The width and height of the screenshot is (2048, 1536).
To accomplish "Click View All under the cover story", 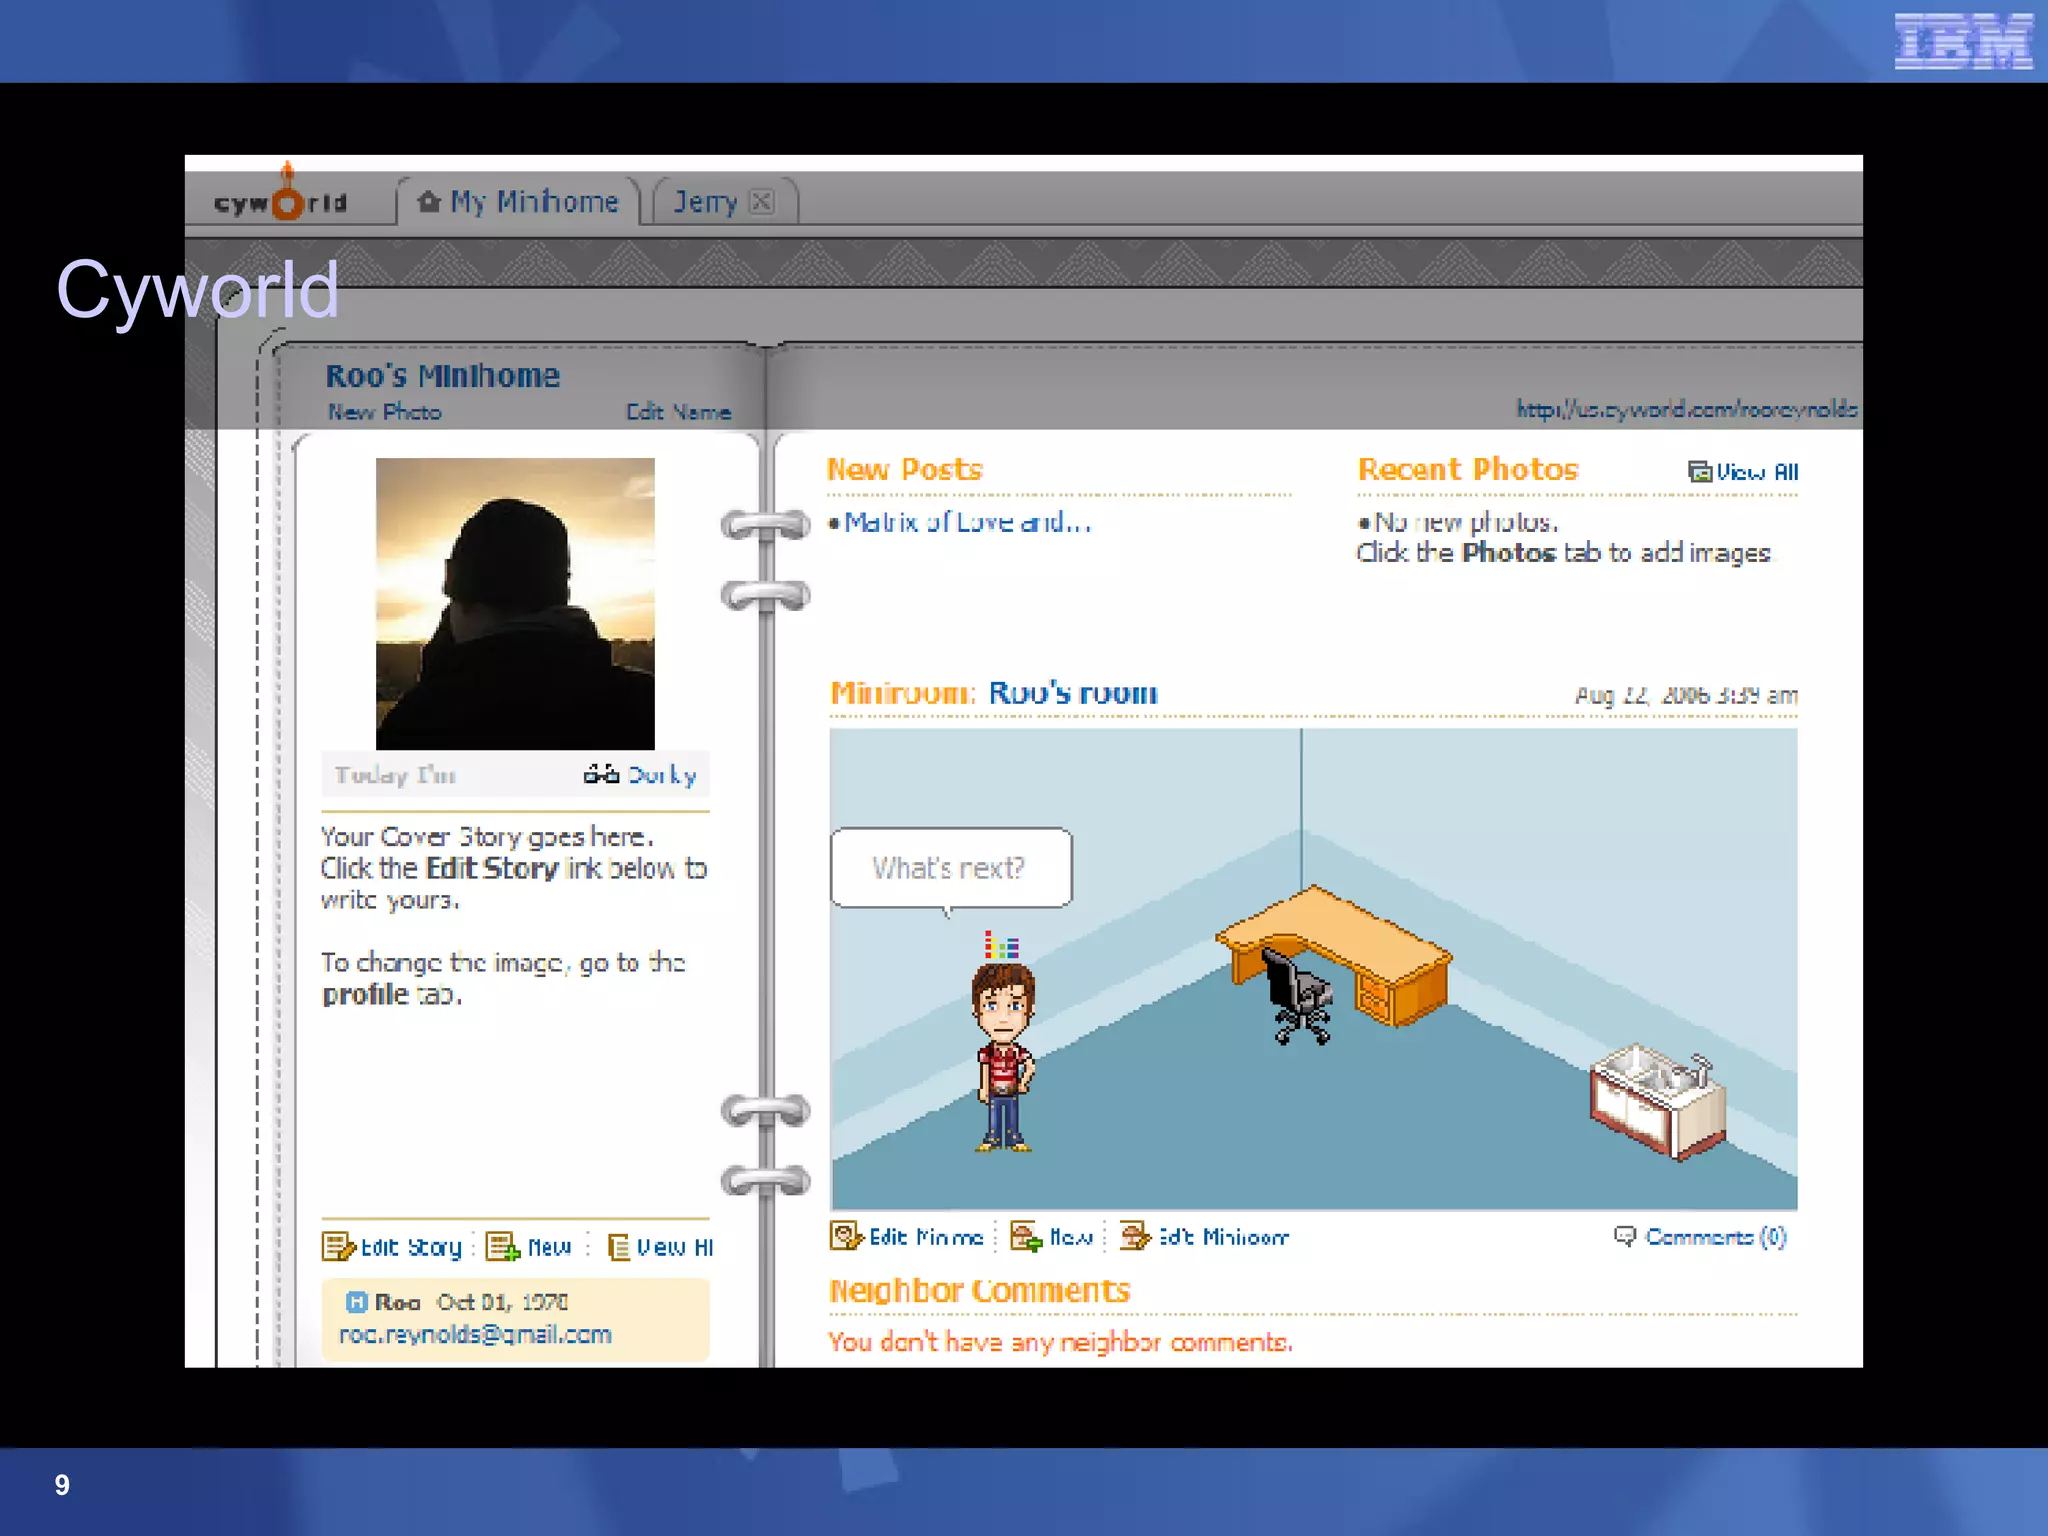I will 675,1247.
